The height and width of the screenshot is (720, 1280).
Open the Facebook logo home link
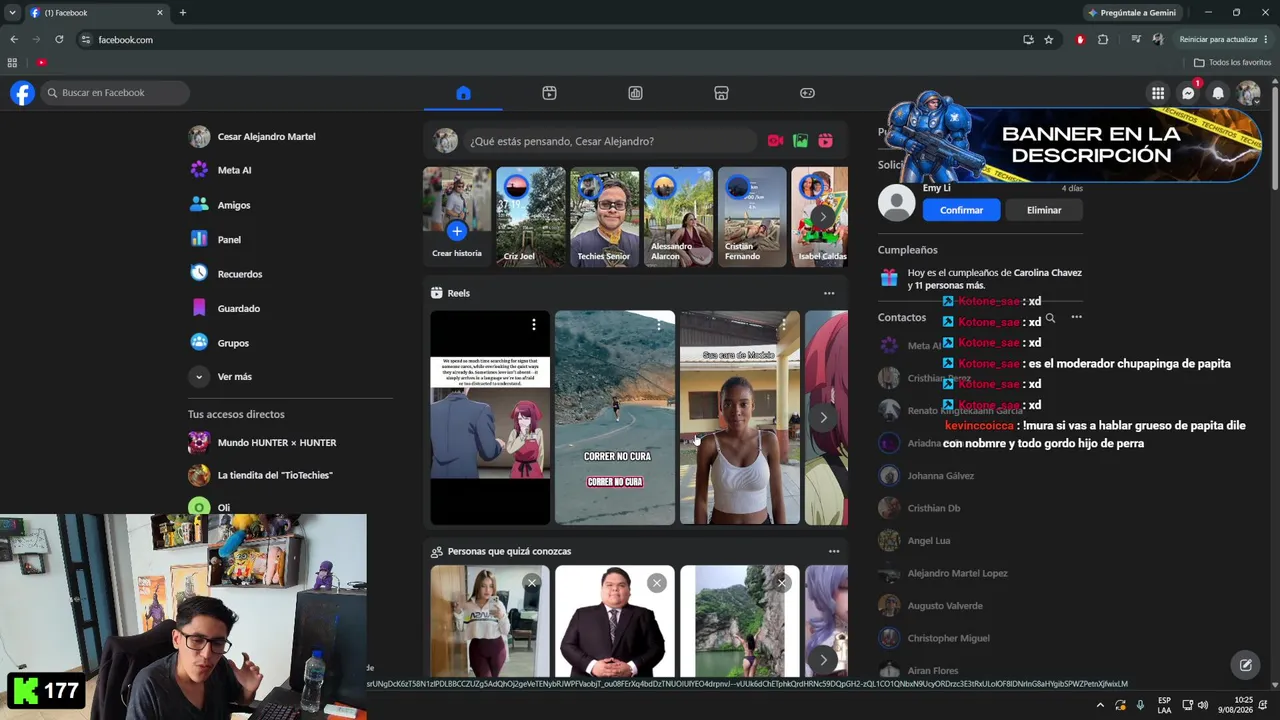click(22, 93)
